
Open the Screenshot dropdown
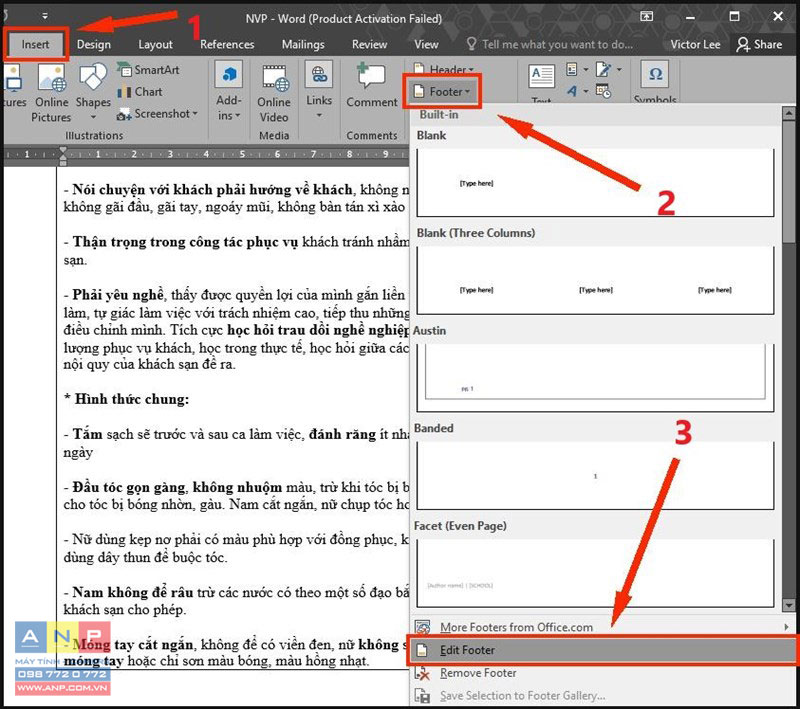[x=157, y=114]
